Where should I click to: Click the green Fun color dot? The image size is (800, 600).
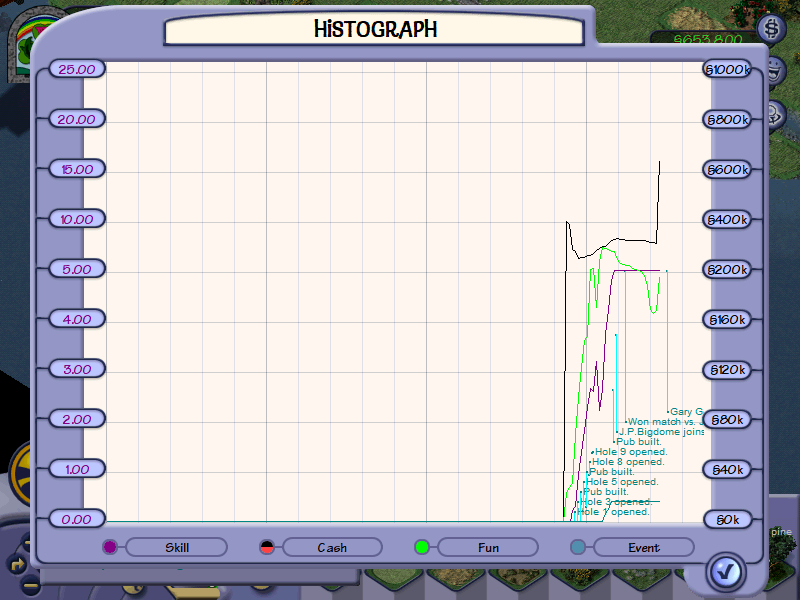[x=422, y=547]
